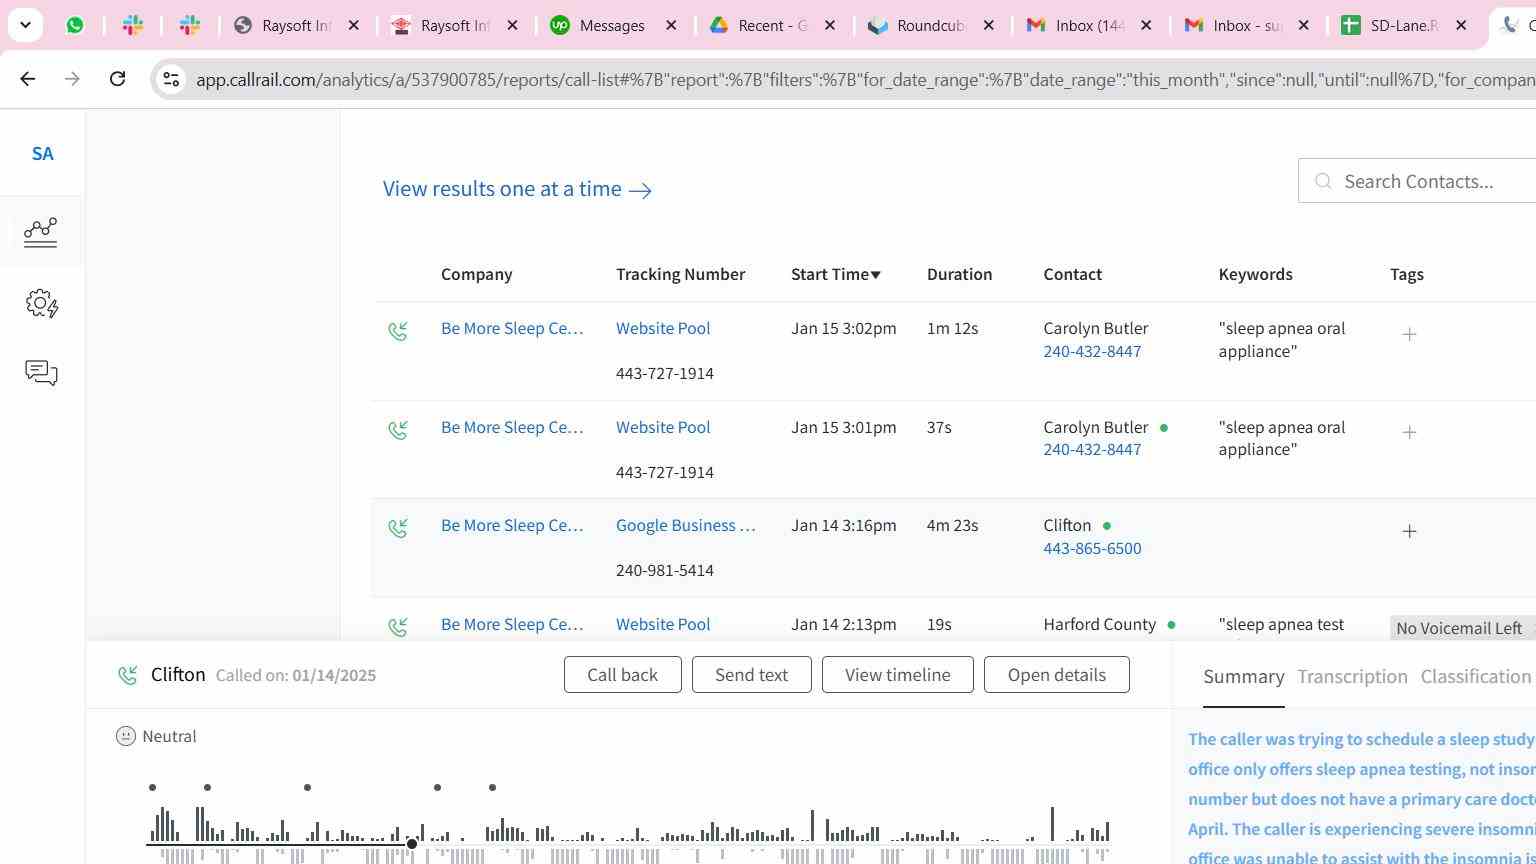
Task: Sort by Start Time column header
Action: (836, 274)
